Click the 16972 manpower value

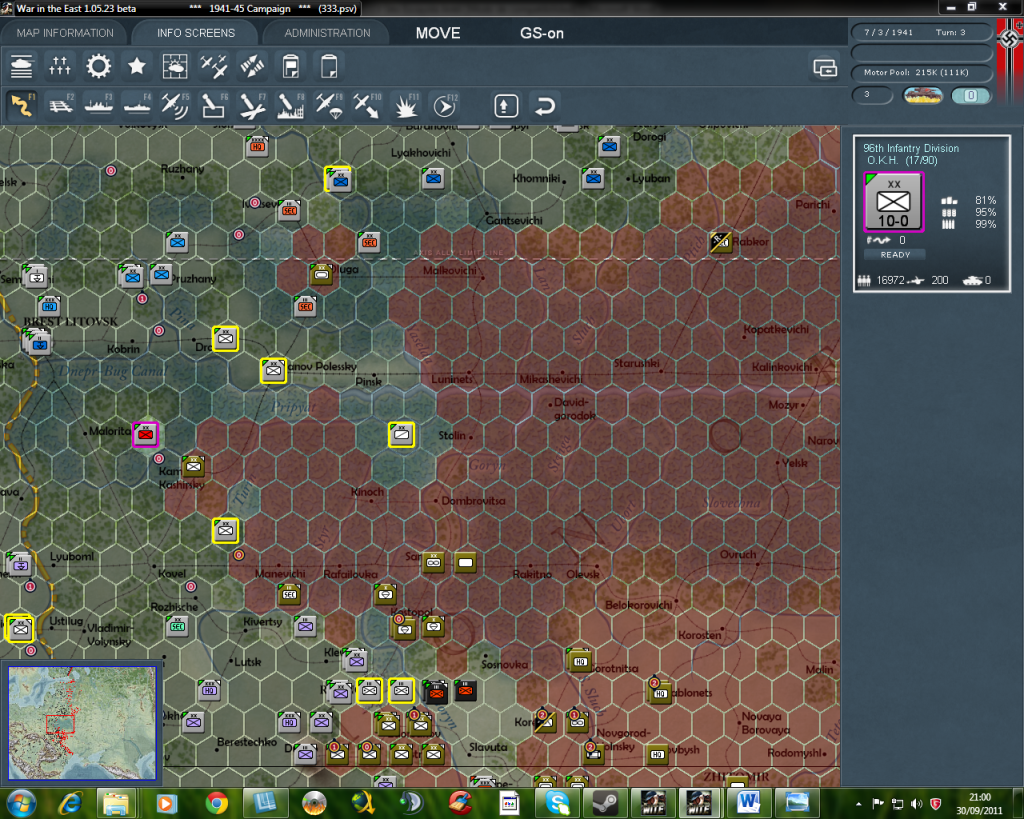pyautogui.click(x=890, y=280)
